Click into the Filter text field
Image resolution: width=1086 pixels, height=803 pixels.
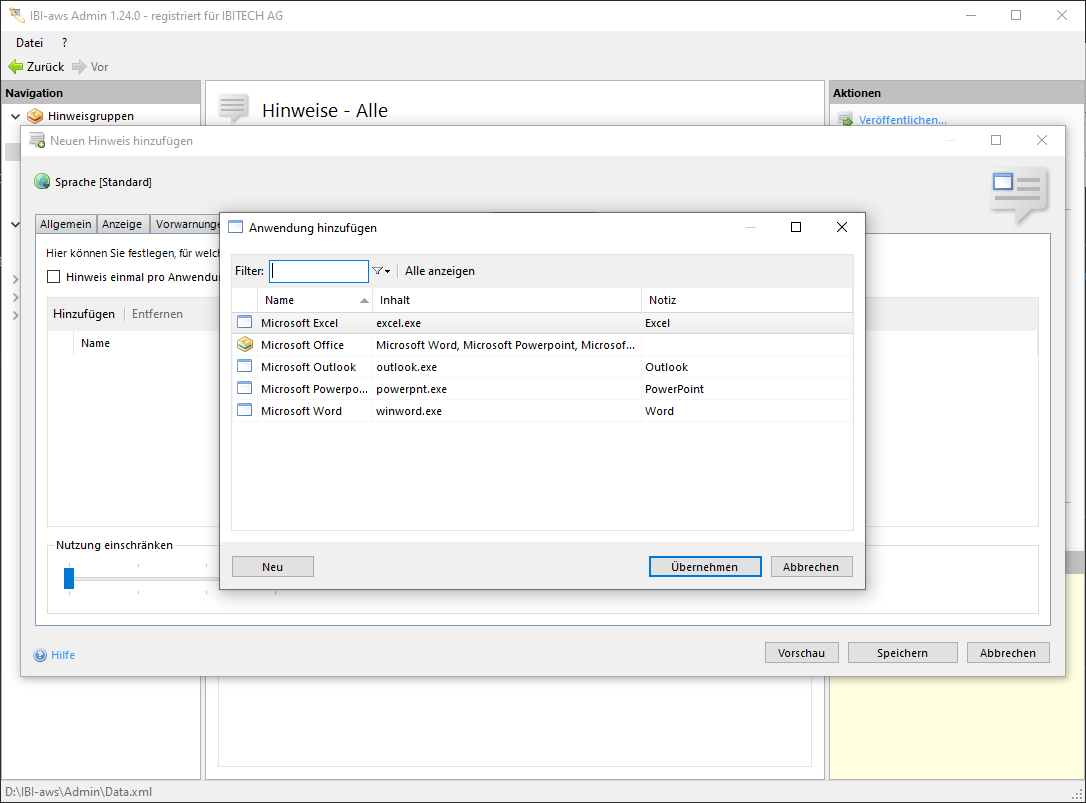(x=319, y=271)
